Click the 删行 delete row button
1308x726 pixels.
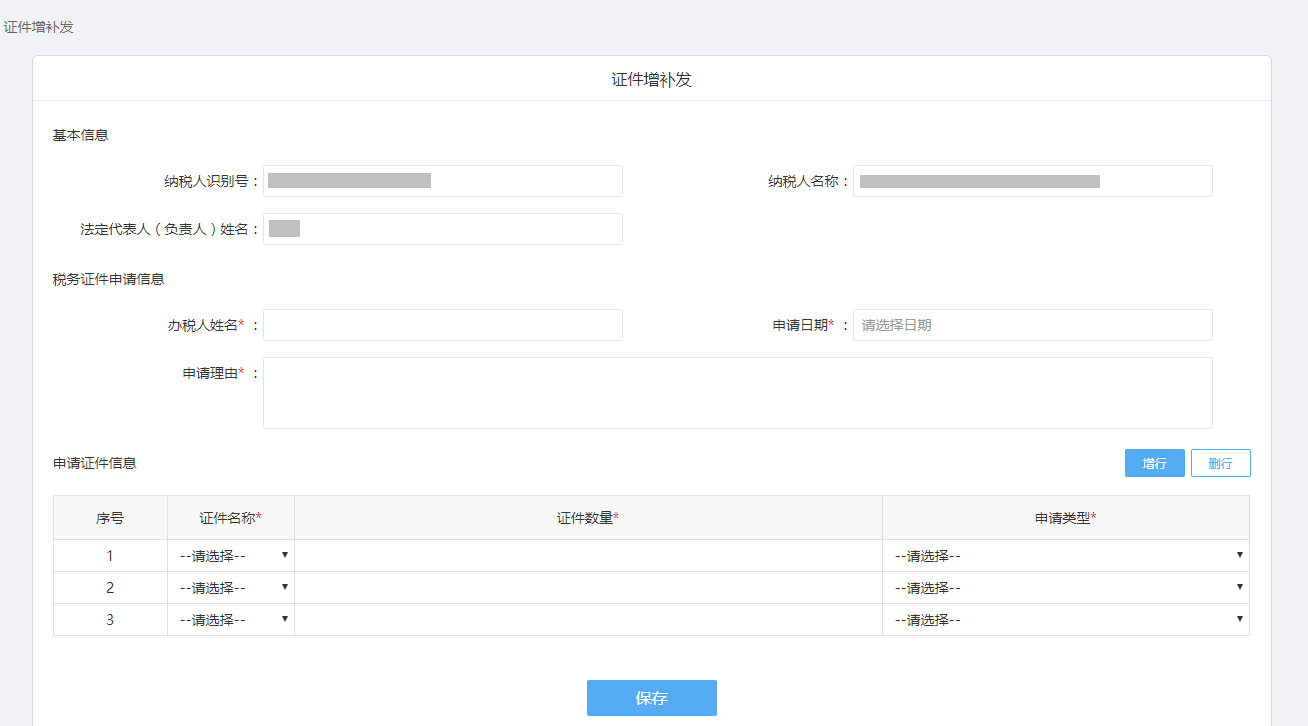tap(1220, 463)
